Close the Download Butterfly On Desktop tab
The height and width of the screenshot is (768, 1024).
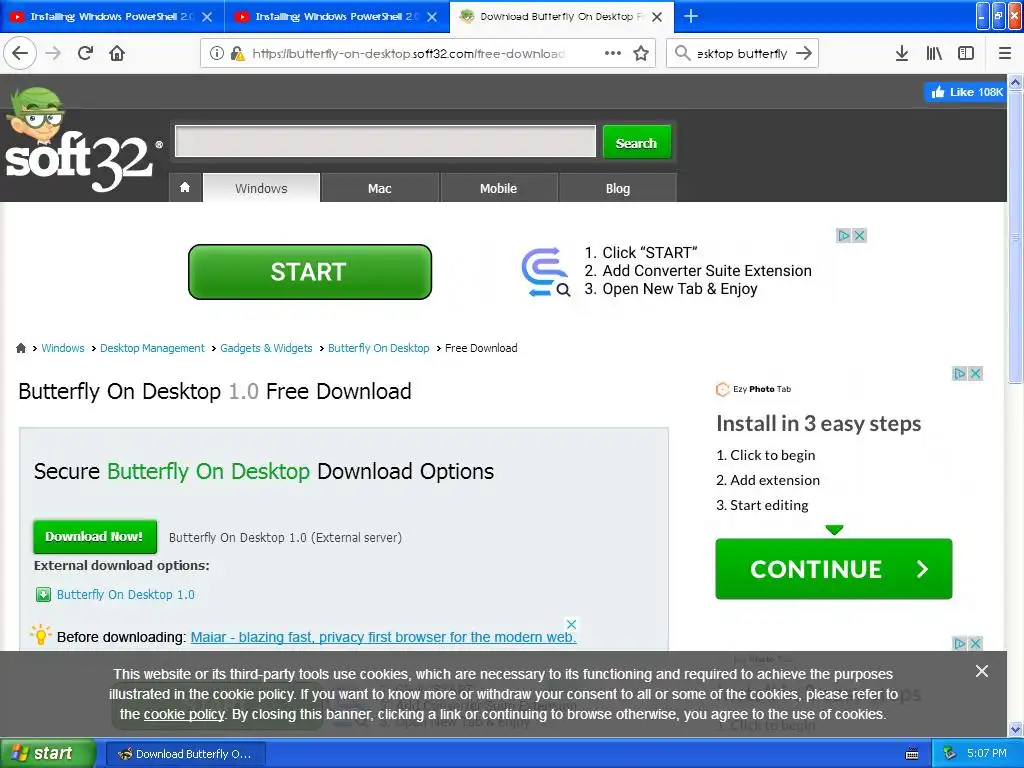pyautogui.click(x=658, y=17)
